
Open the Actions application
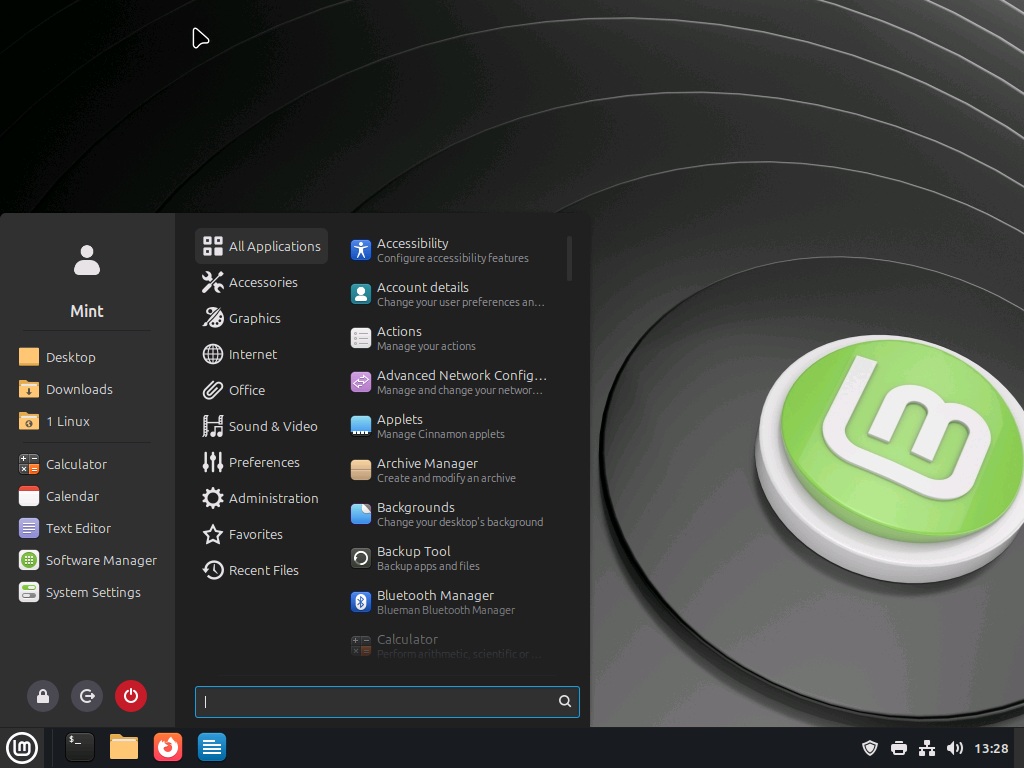pyautogui.click(x=452, y=338)
